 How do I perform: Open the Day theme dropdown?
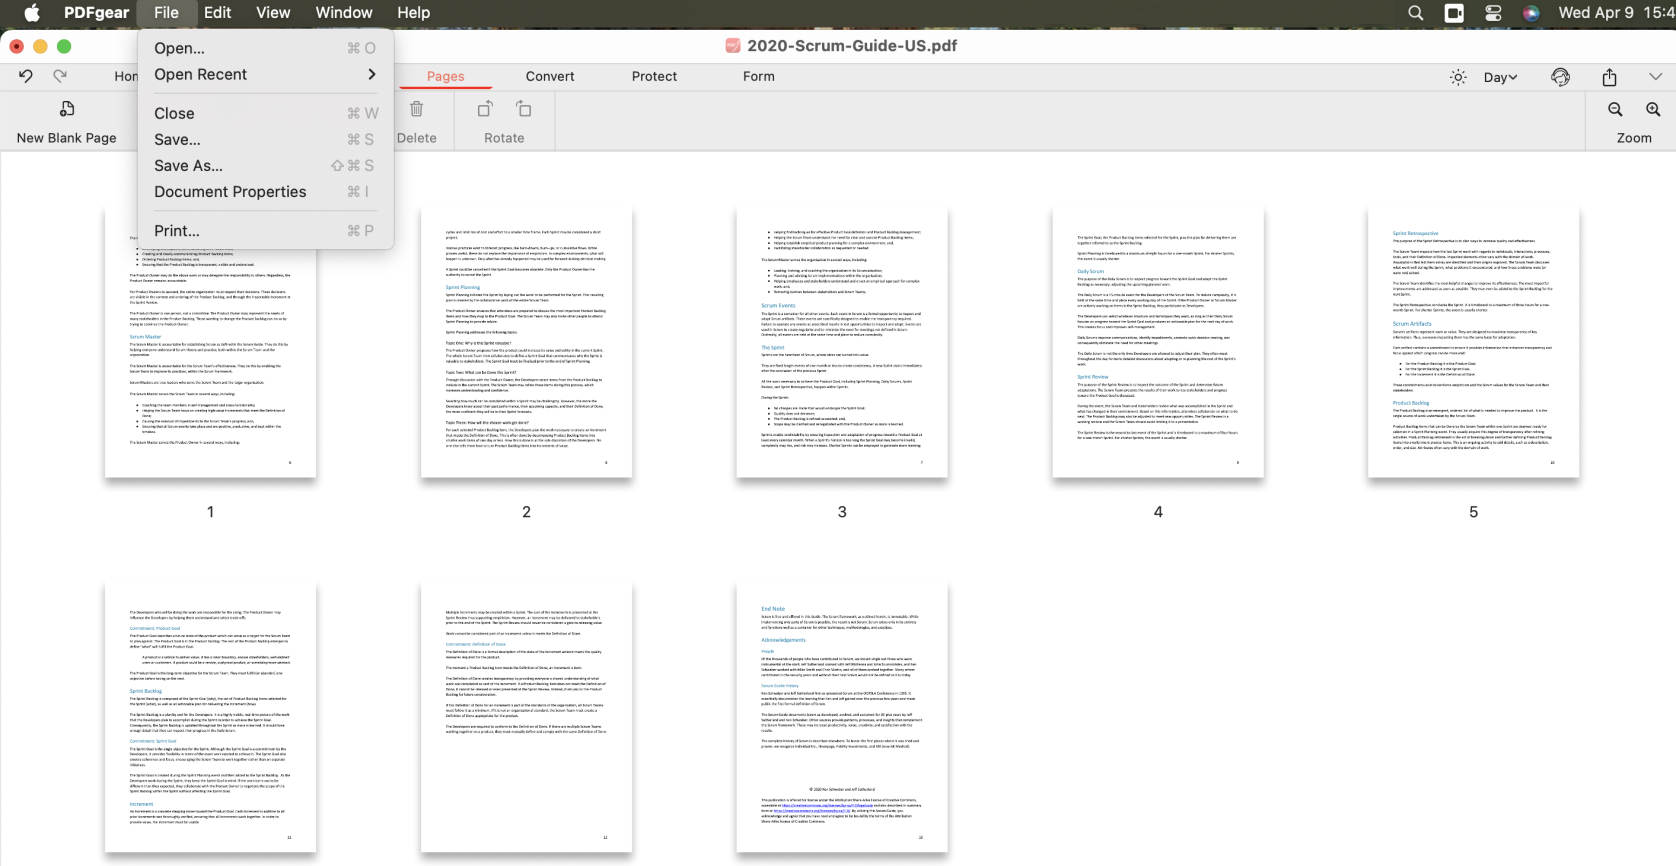1500,77
